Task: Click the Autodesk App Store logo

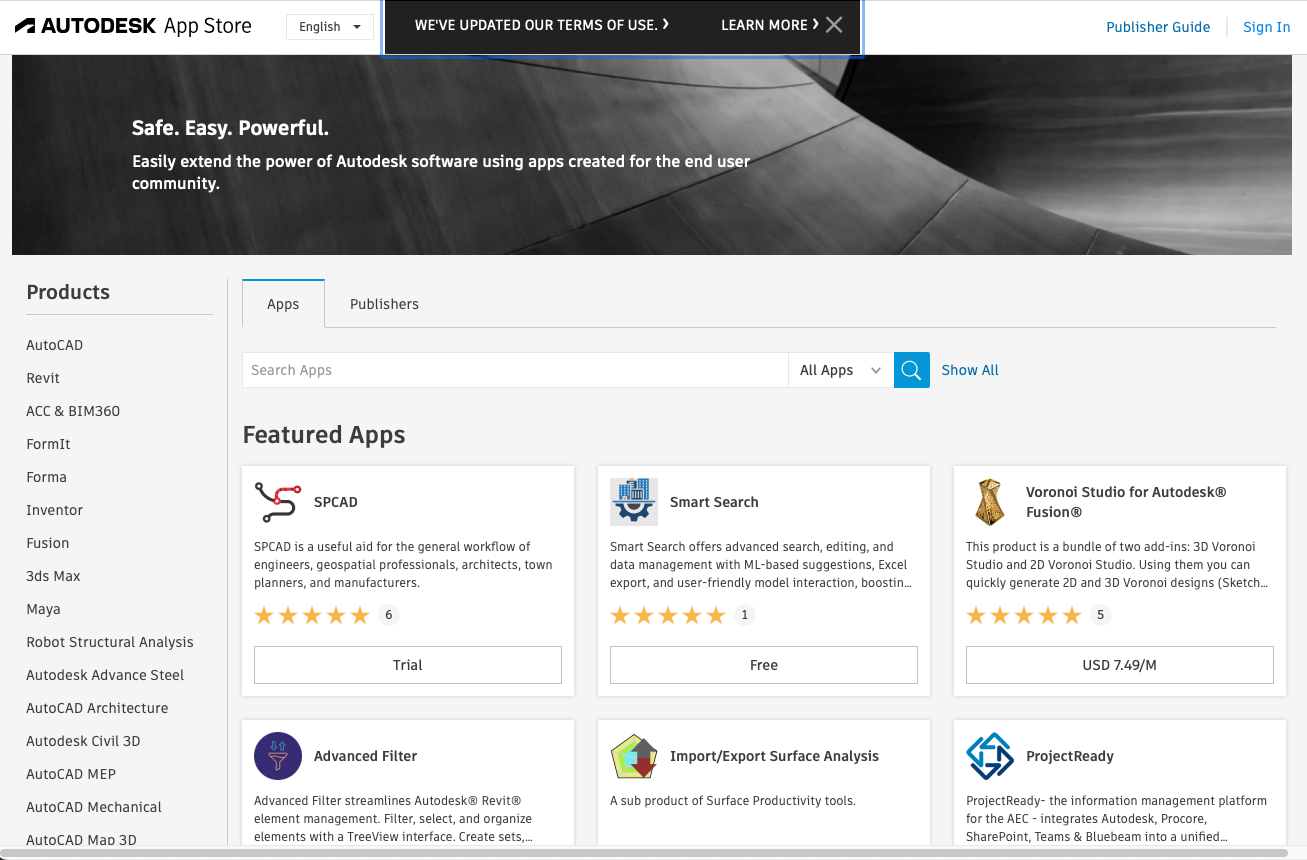Action: [x=133, y=26]
